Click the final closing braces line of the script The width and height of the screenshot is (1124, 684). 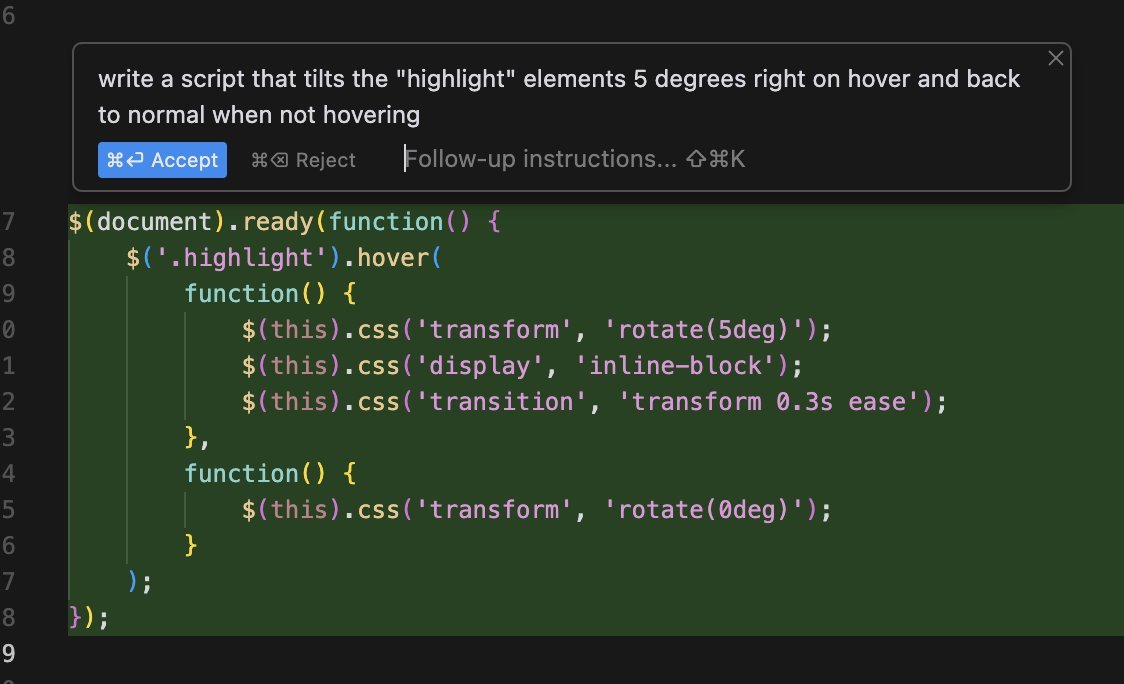(x=87, y=618)
